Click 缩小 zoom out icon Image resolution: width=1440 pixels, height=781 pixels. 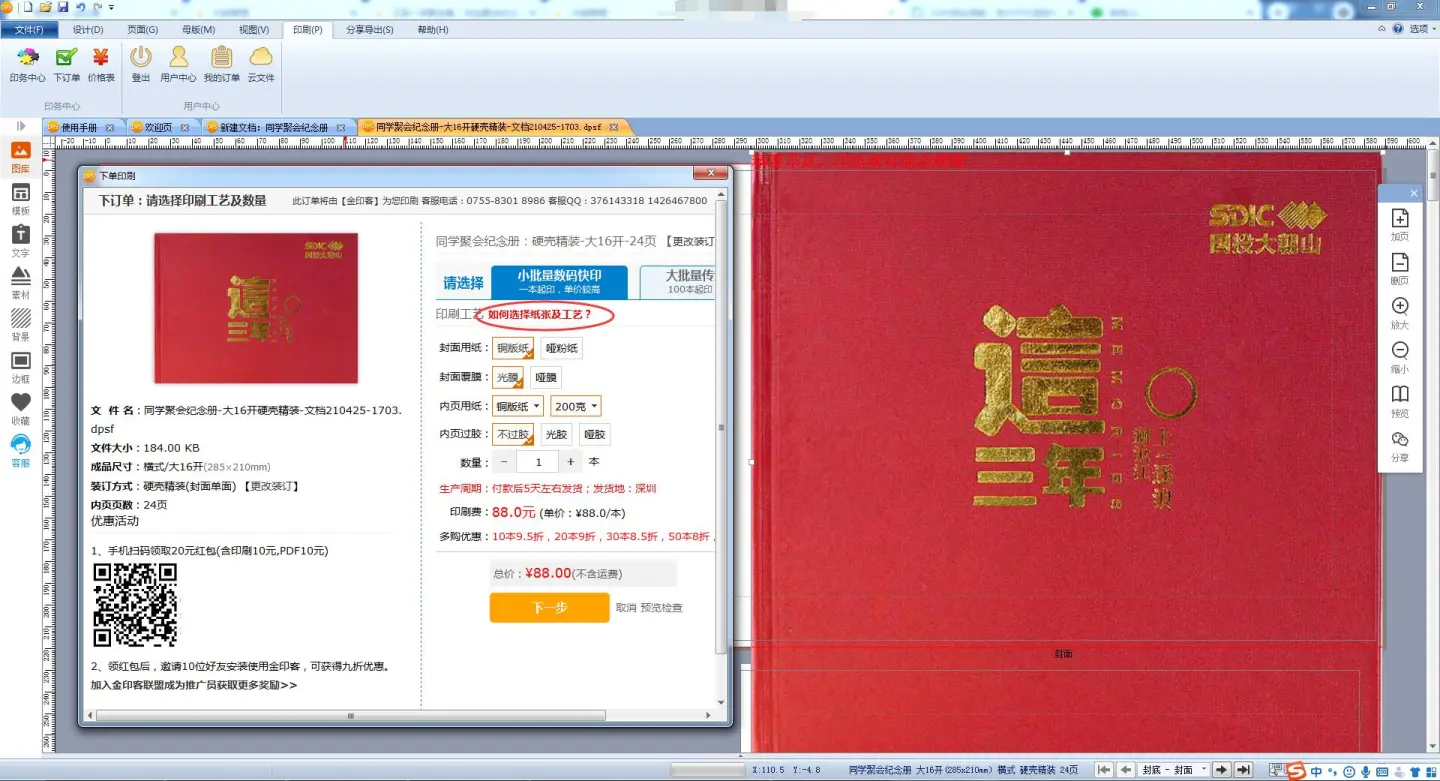coord(1400,358)
